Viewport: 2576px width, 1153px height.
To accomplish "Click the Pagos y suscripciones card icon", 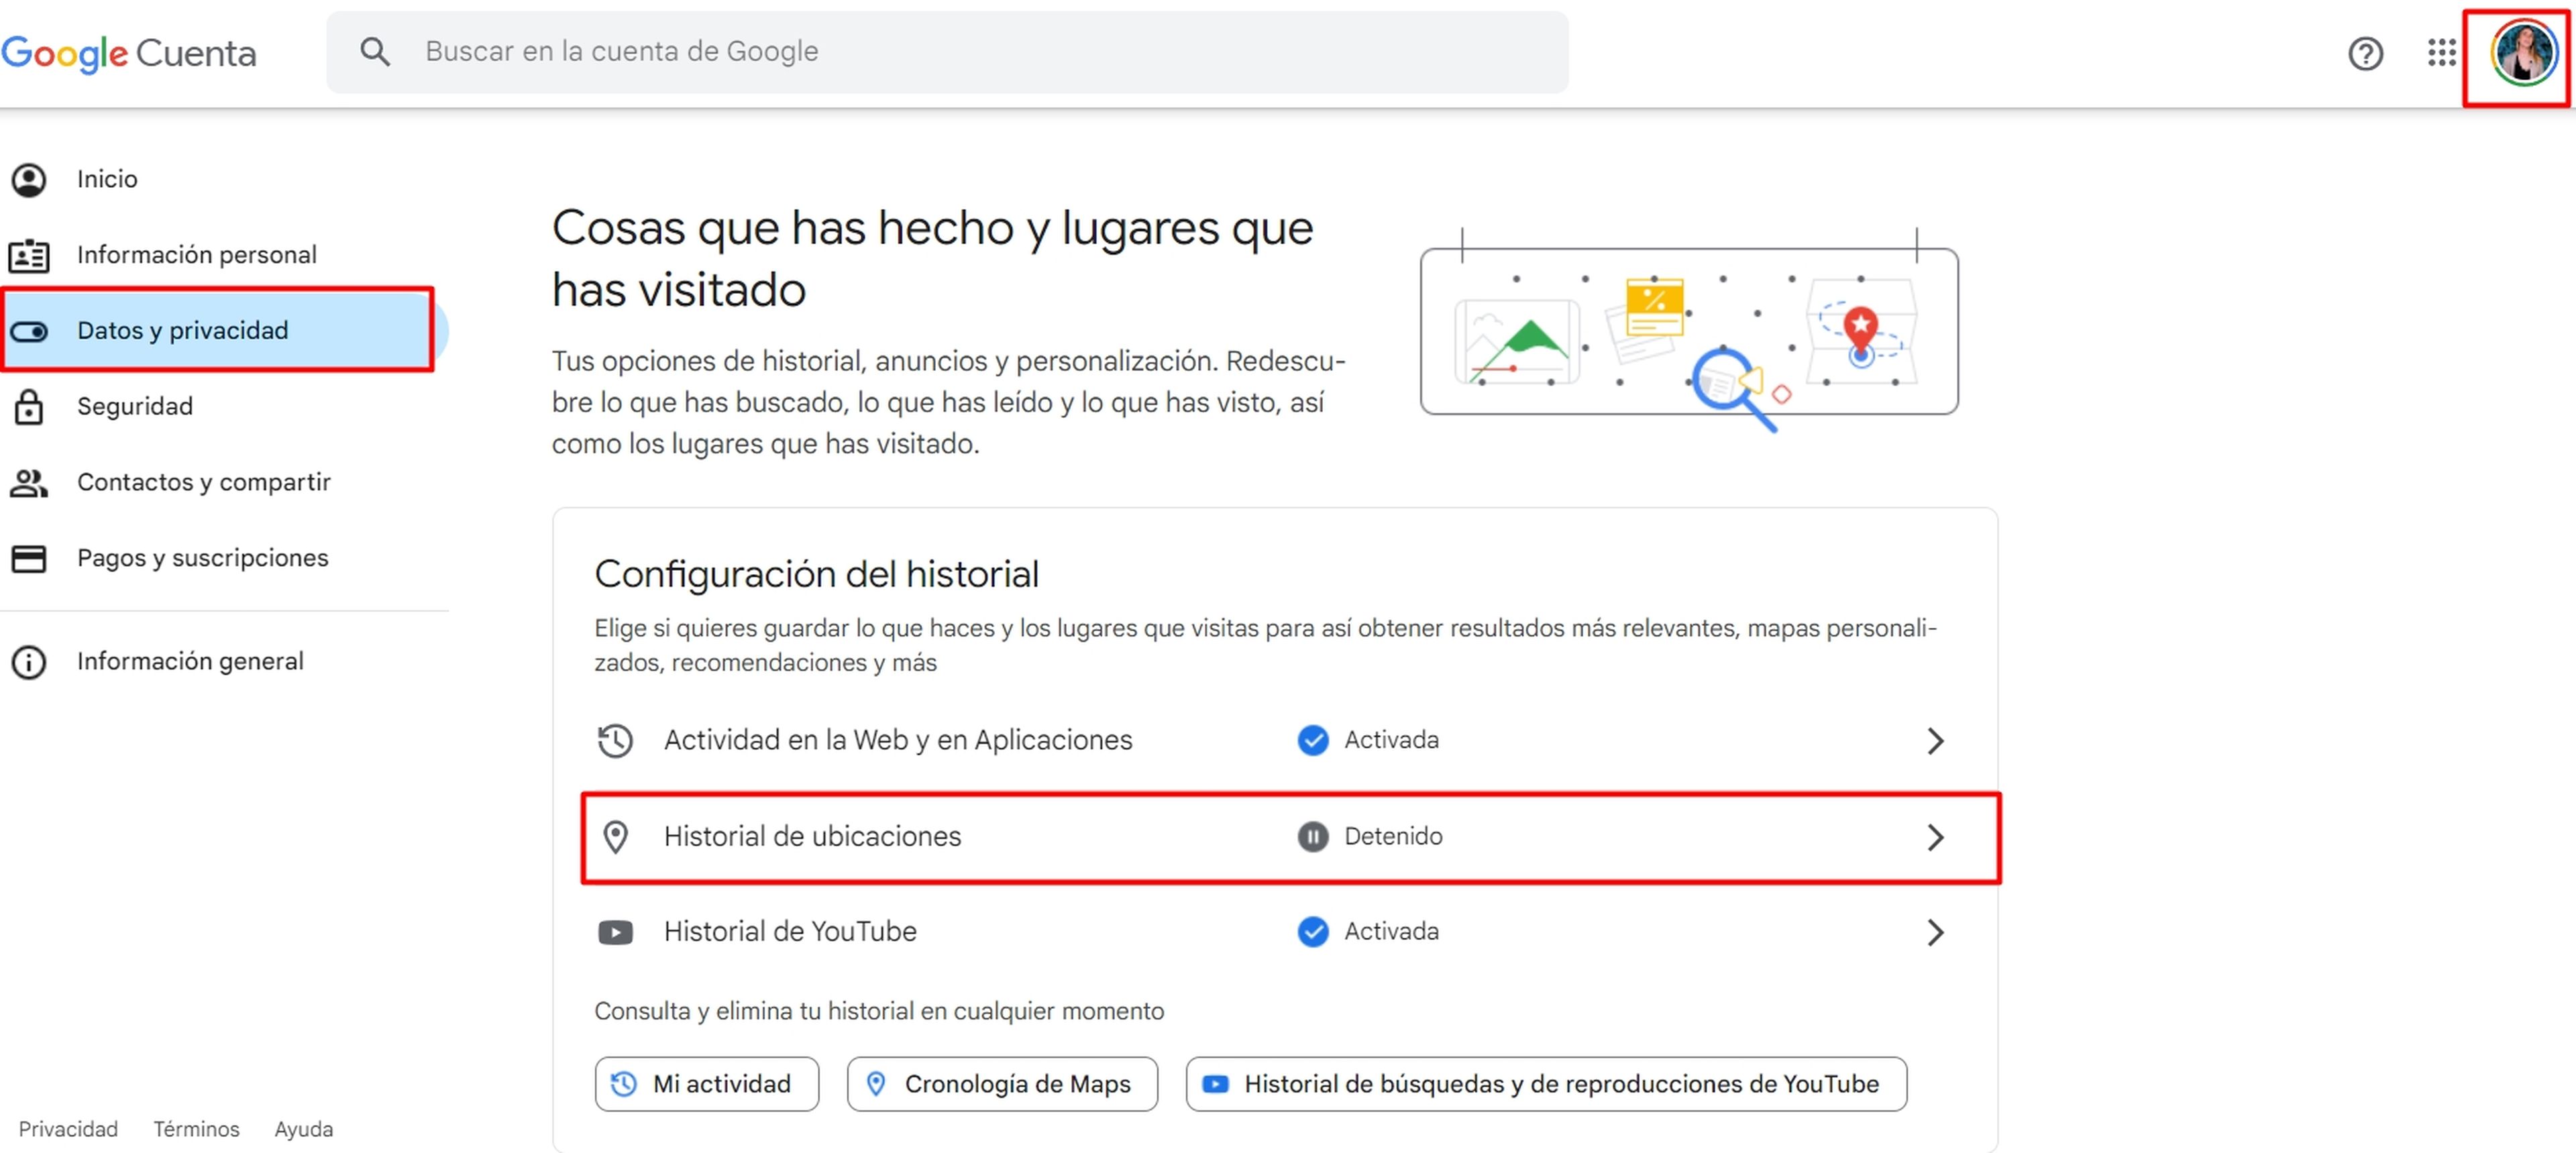I will 29,558.
